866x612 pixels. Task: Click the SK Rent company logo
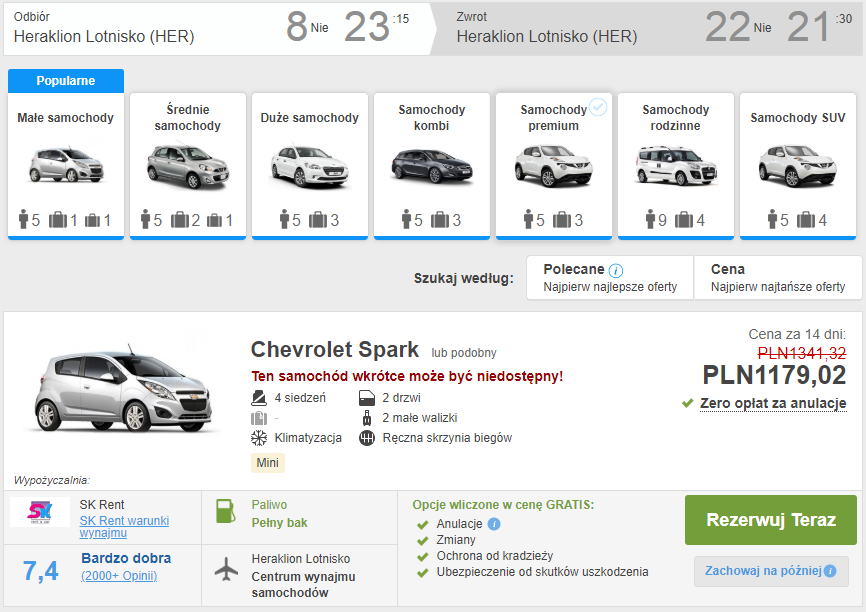[x=40, y=512]
